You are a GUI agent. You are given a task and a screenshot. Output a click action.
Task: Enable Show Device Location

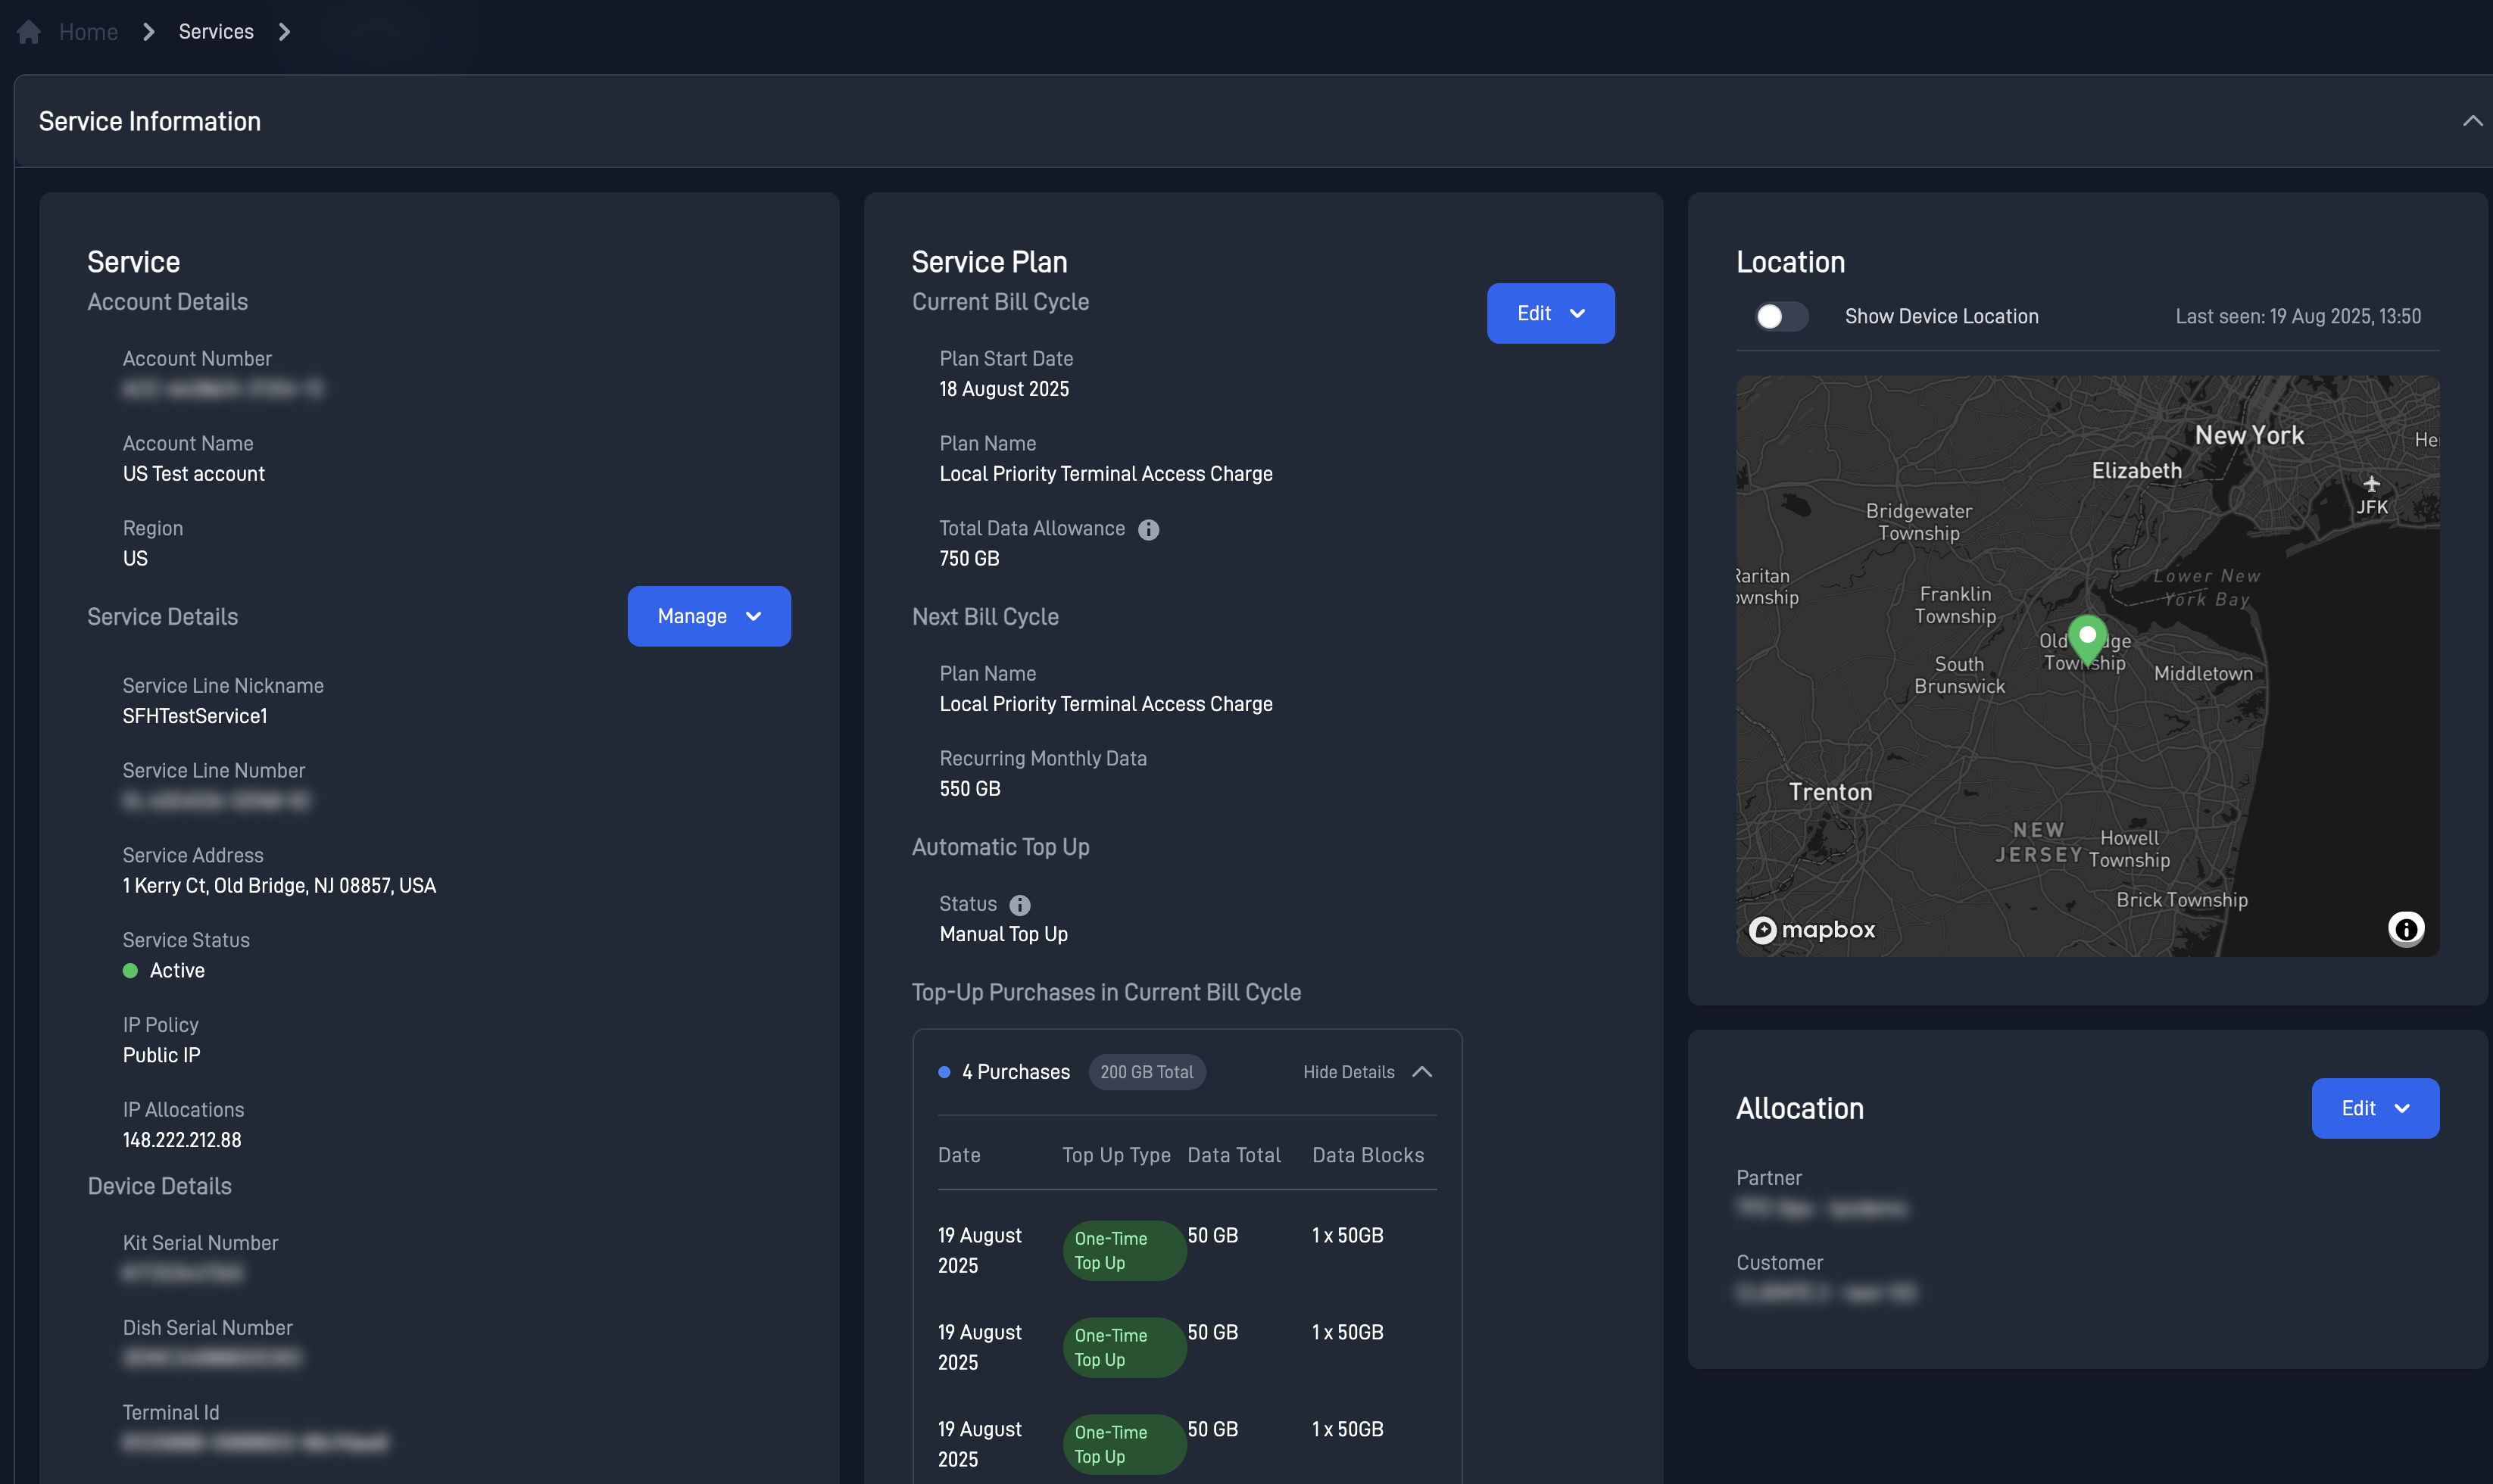[x=1781, y=316]
